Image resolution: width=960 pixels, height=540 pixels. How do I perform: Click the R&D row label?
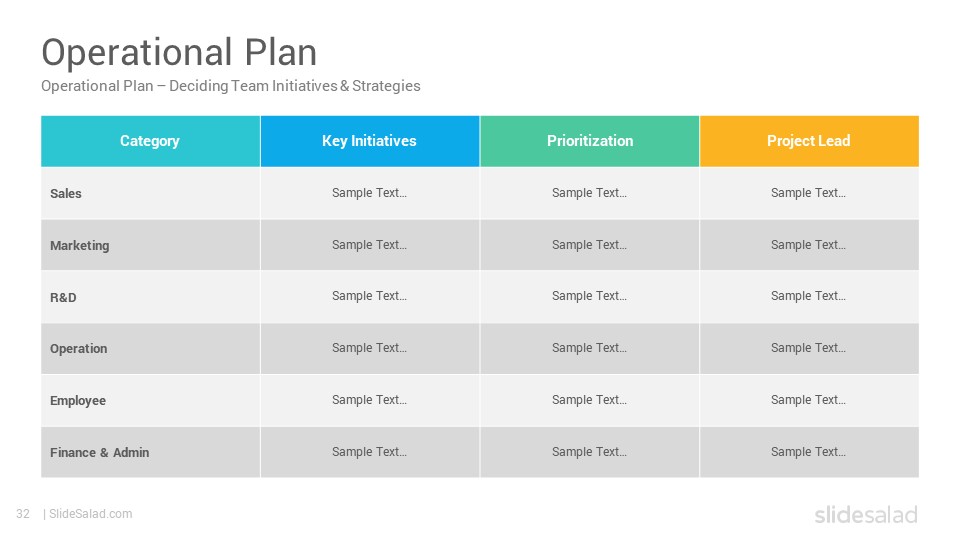63,298
